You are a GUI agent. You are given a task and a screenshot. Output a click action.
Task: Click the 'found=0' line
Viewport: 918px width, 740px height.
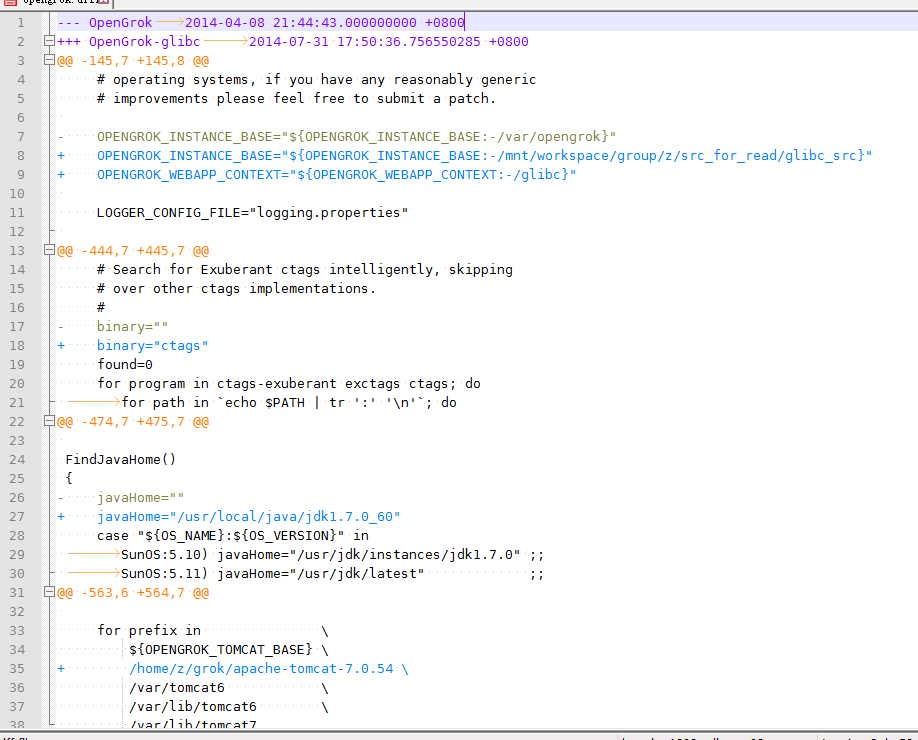point(125,365)
